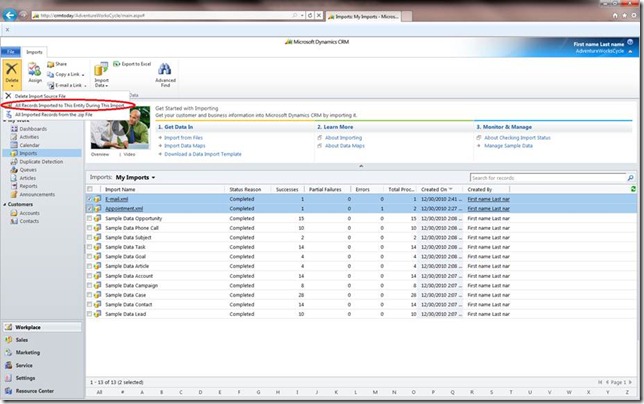Check the Sample Data Opportunity row checkbox

pyautogui.click(x=89, y=218)
